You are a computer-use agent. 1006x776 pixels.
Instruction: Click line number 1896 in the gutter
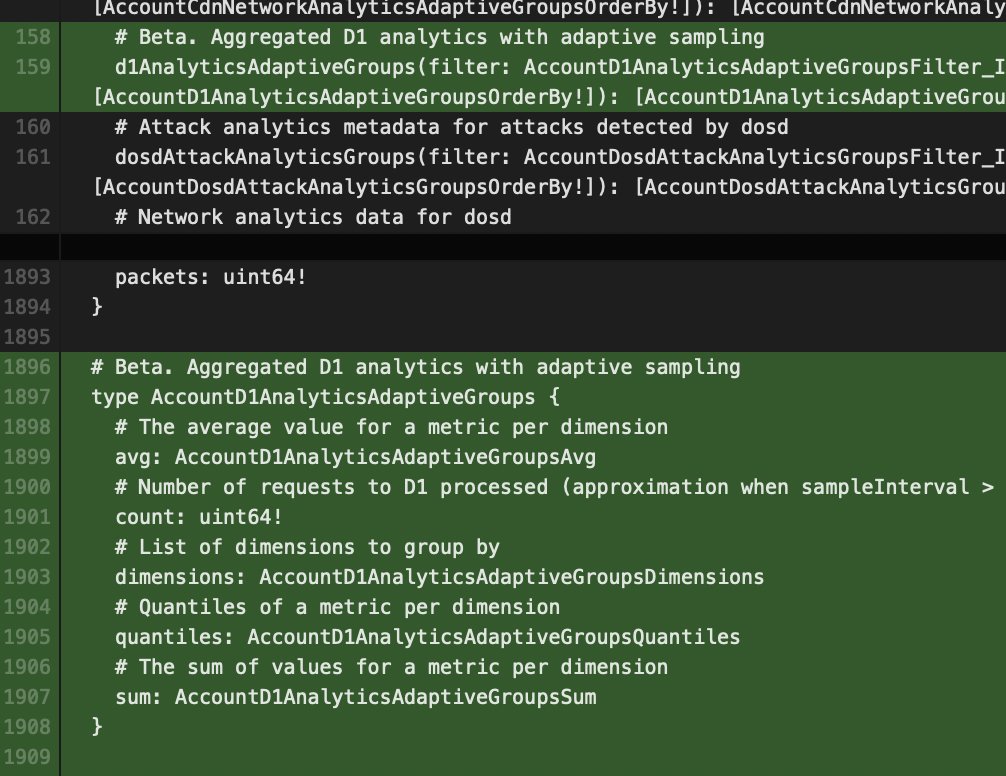[x=24, y=367]
